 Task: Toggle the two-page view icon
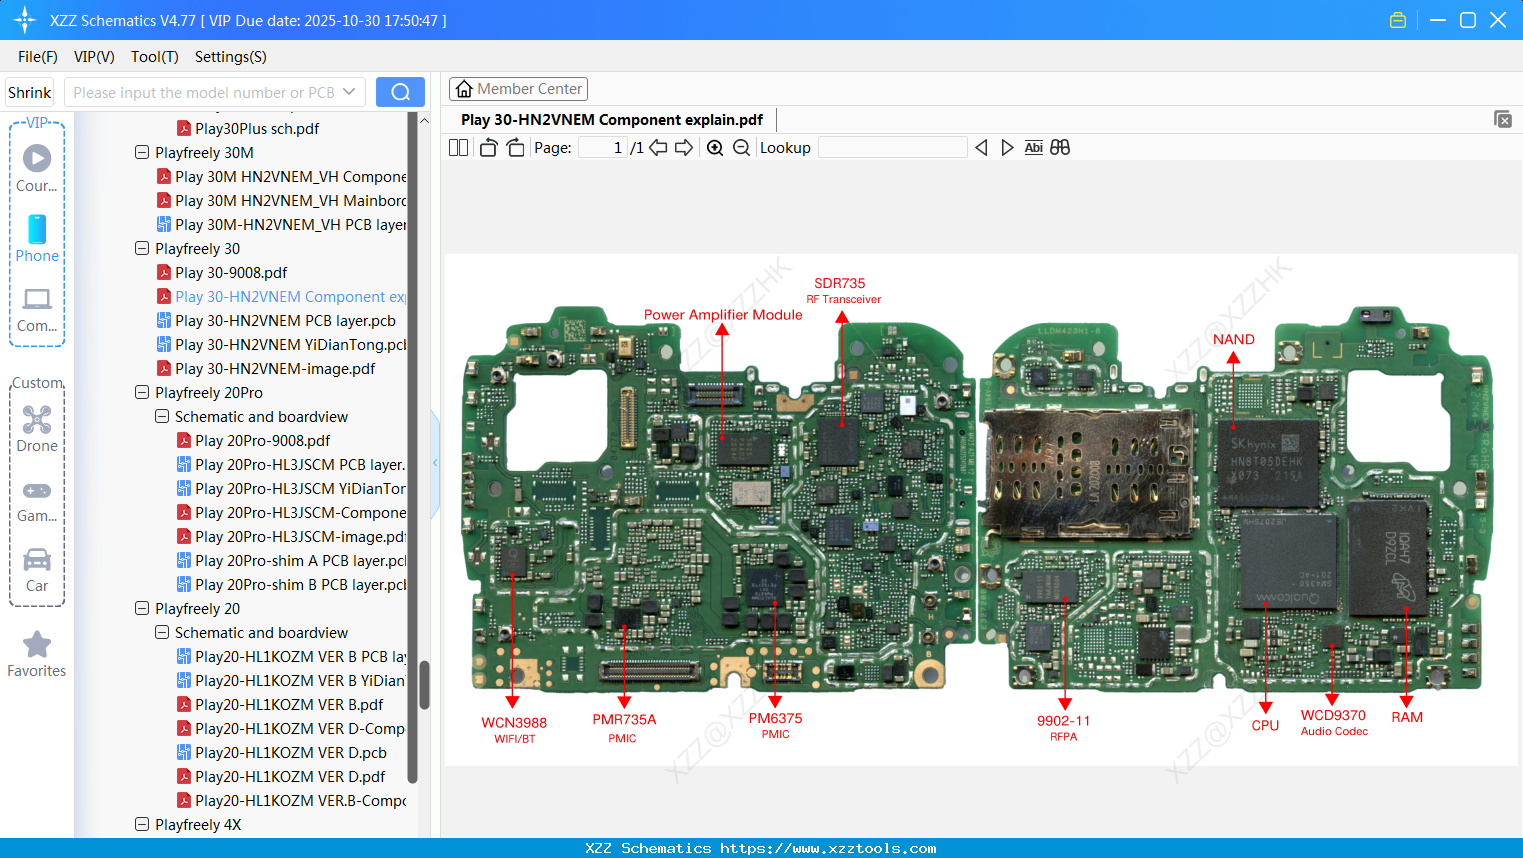(x=458, y=148)
